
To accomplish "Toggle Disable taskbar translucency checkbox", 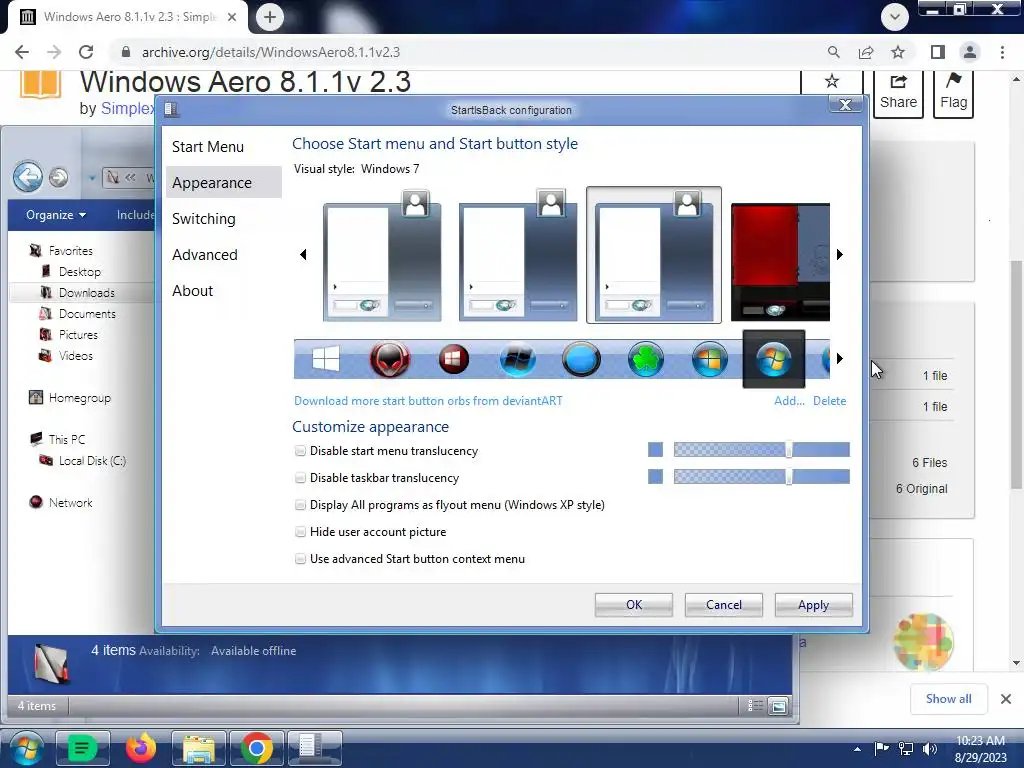I will point(300,478).
